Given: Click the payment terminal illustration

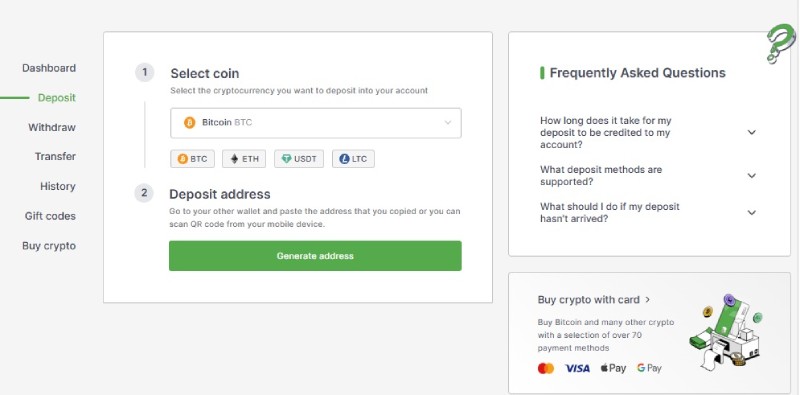Looking at the screenshot, I should click(x=726, y=331).
